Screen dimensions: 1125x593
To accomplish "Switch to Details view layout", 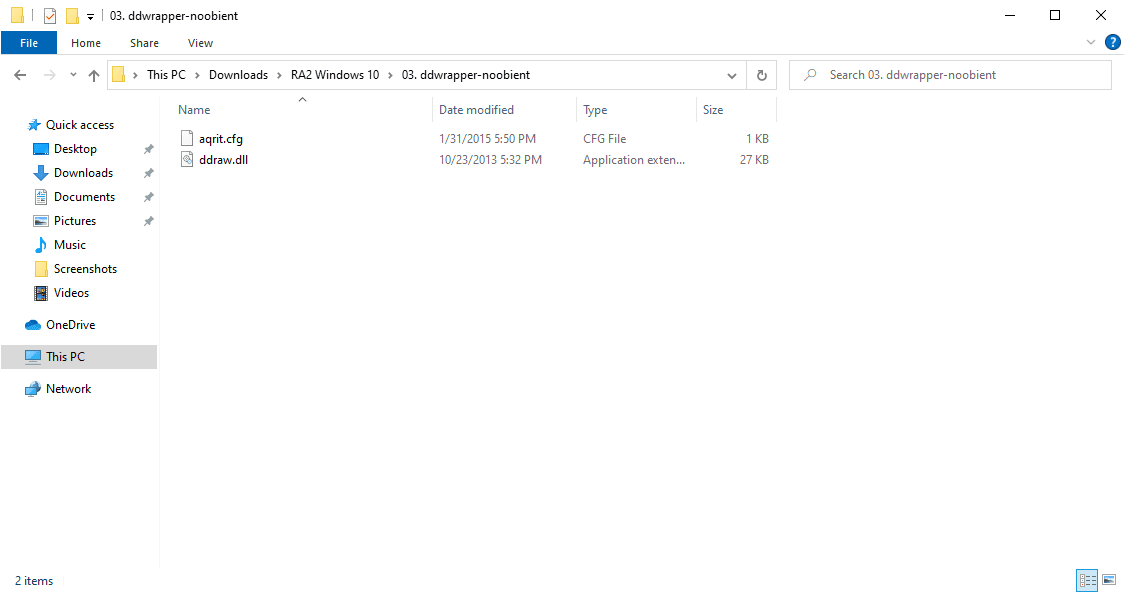I will pos(1087,580).
